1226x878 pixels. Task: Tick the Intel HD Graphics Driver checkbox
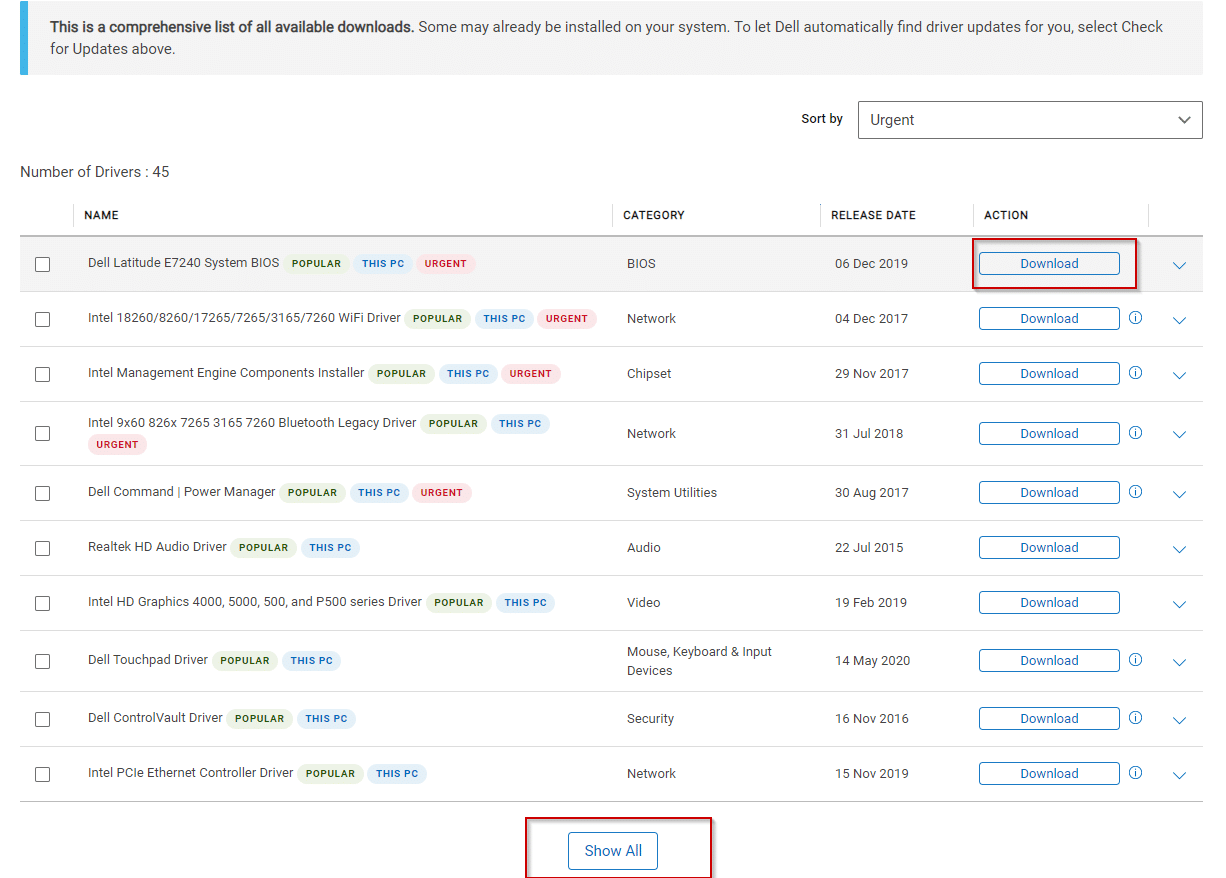coord(42,603)
